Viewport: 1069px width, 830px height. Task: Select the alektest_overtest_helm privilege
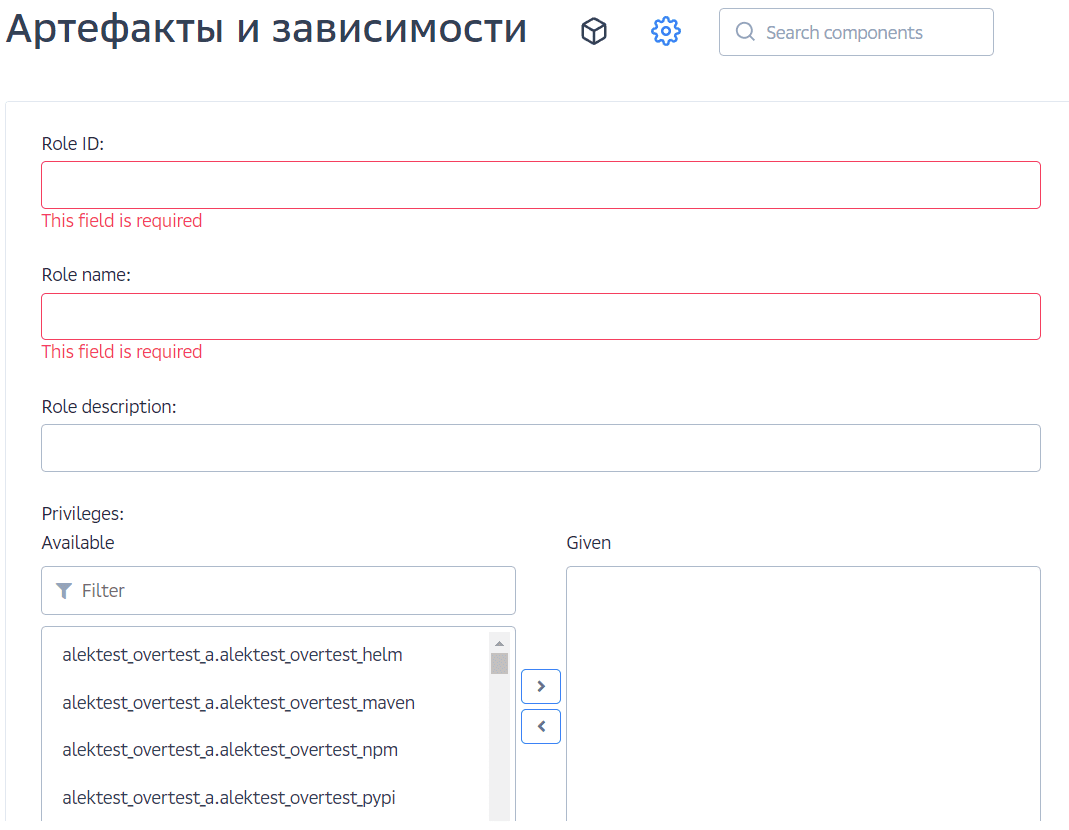232,656
